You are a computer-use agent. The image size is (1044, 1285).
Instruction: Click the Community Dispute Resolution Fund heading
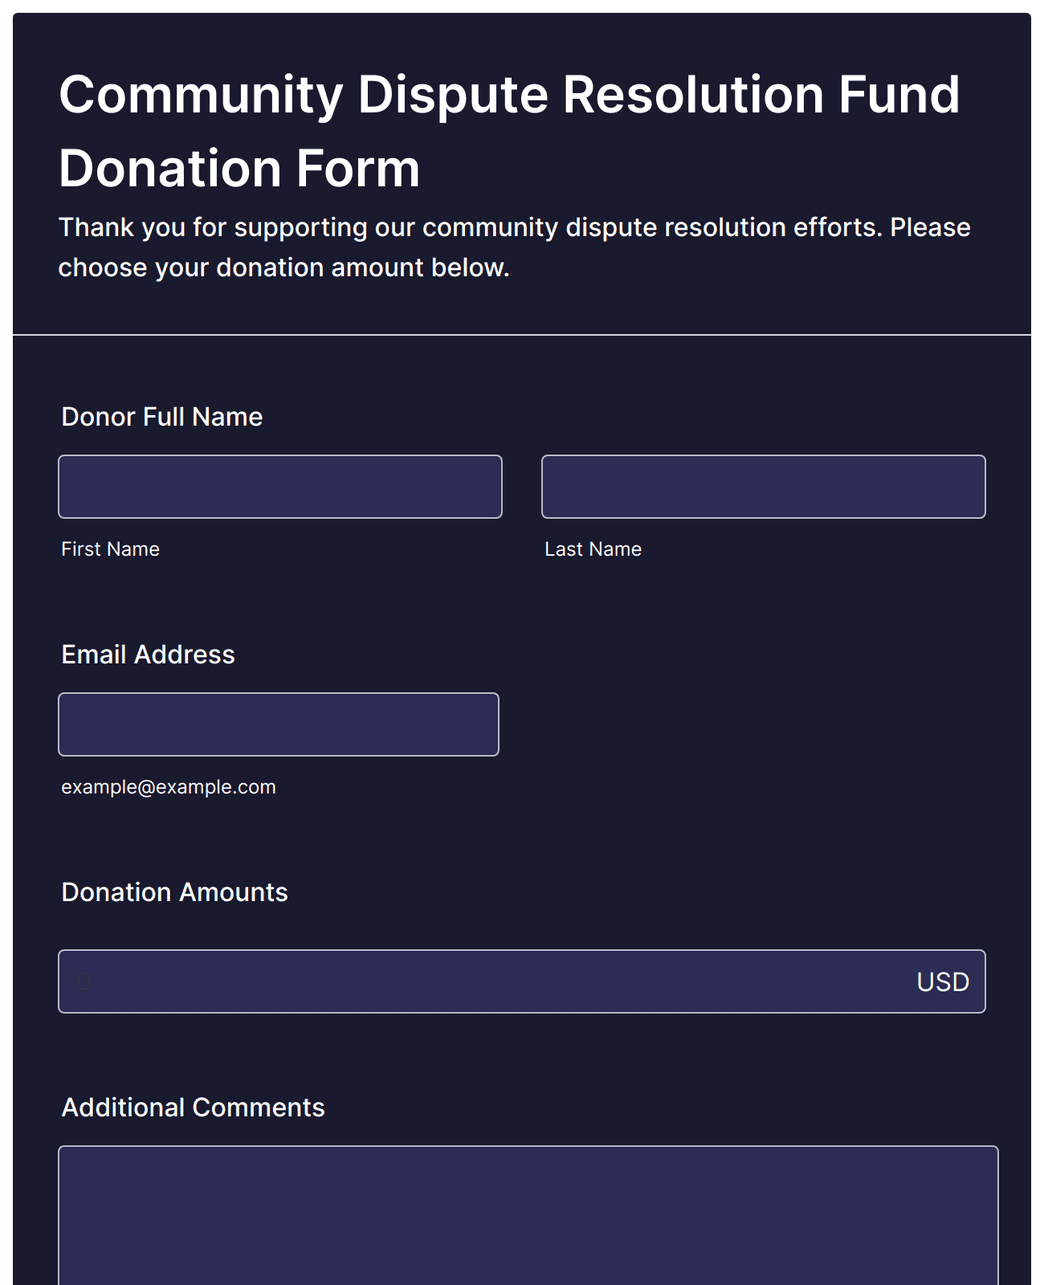pyautogui.click(x=509, y=95)
